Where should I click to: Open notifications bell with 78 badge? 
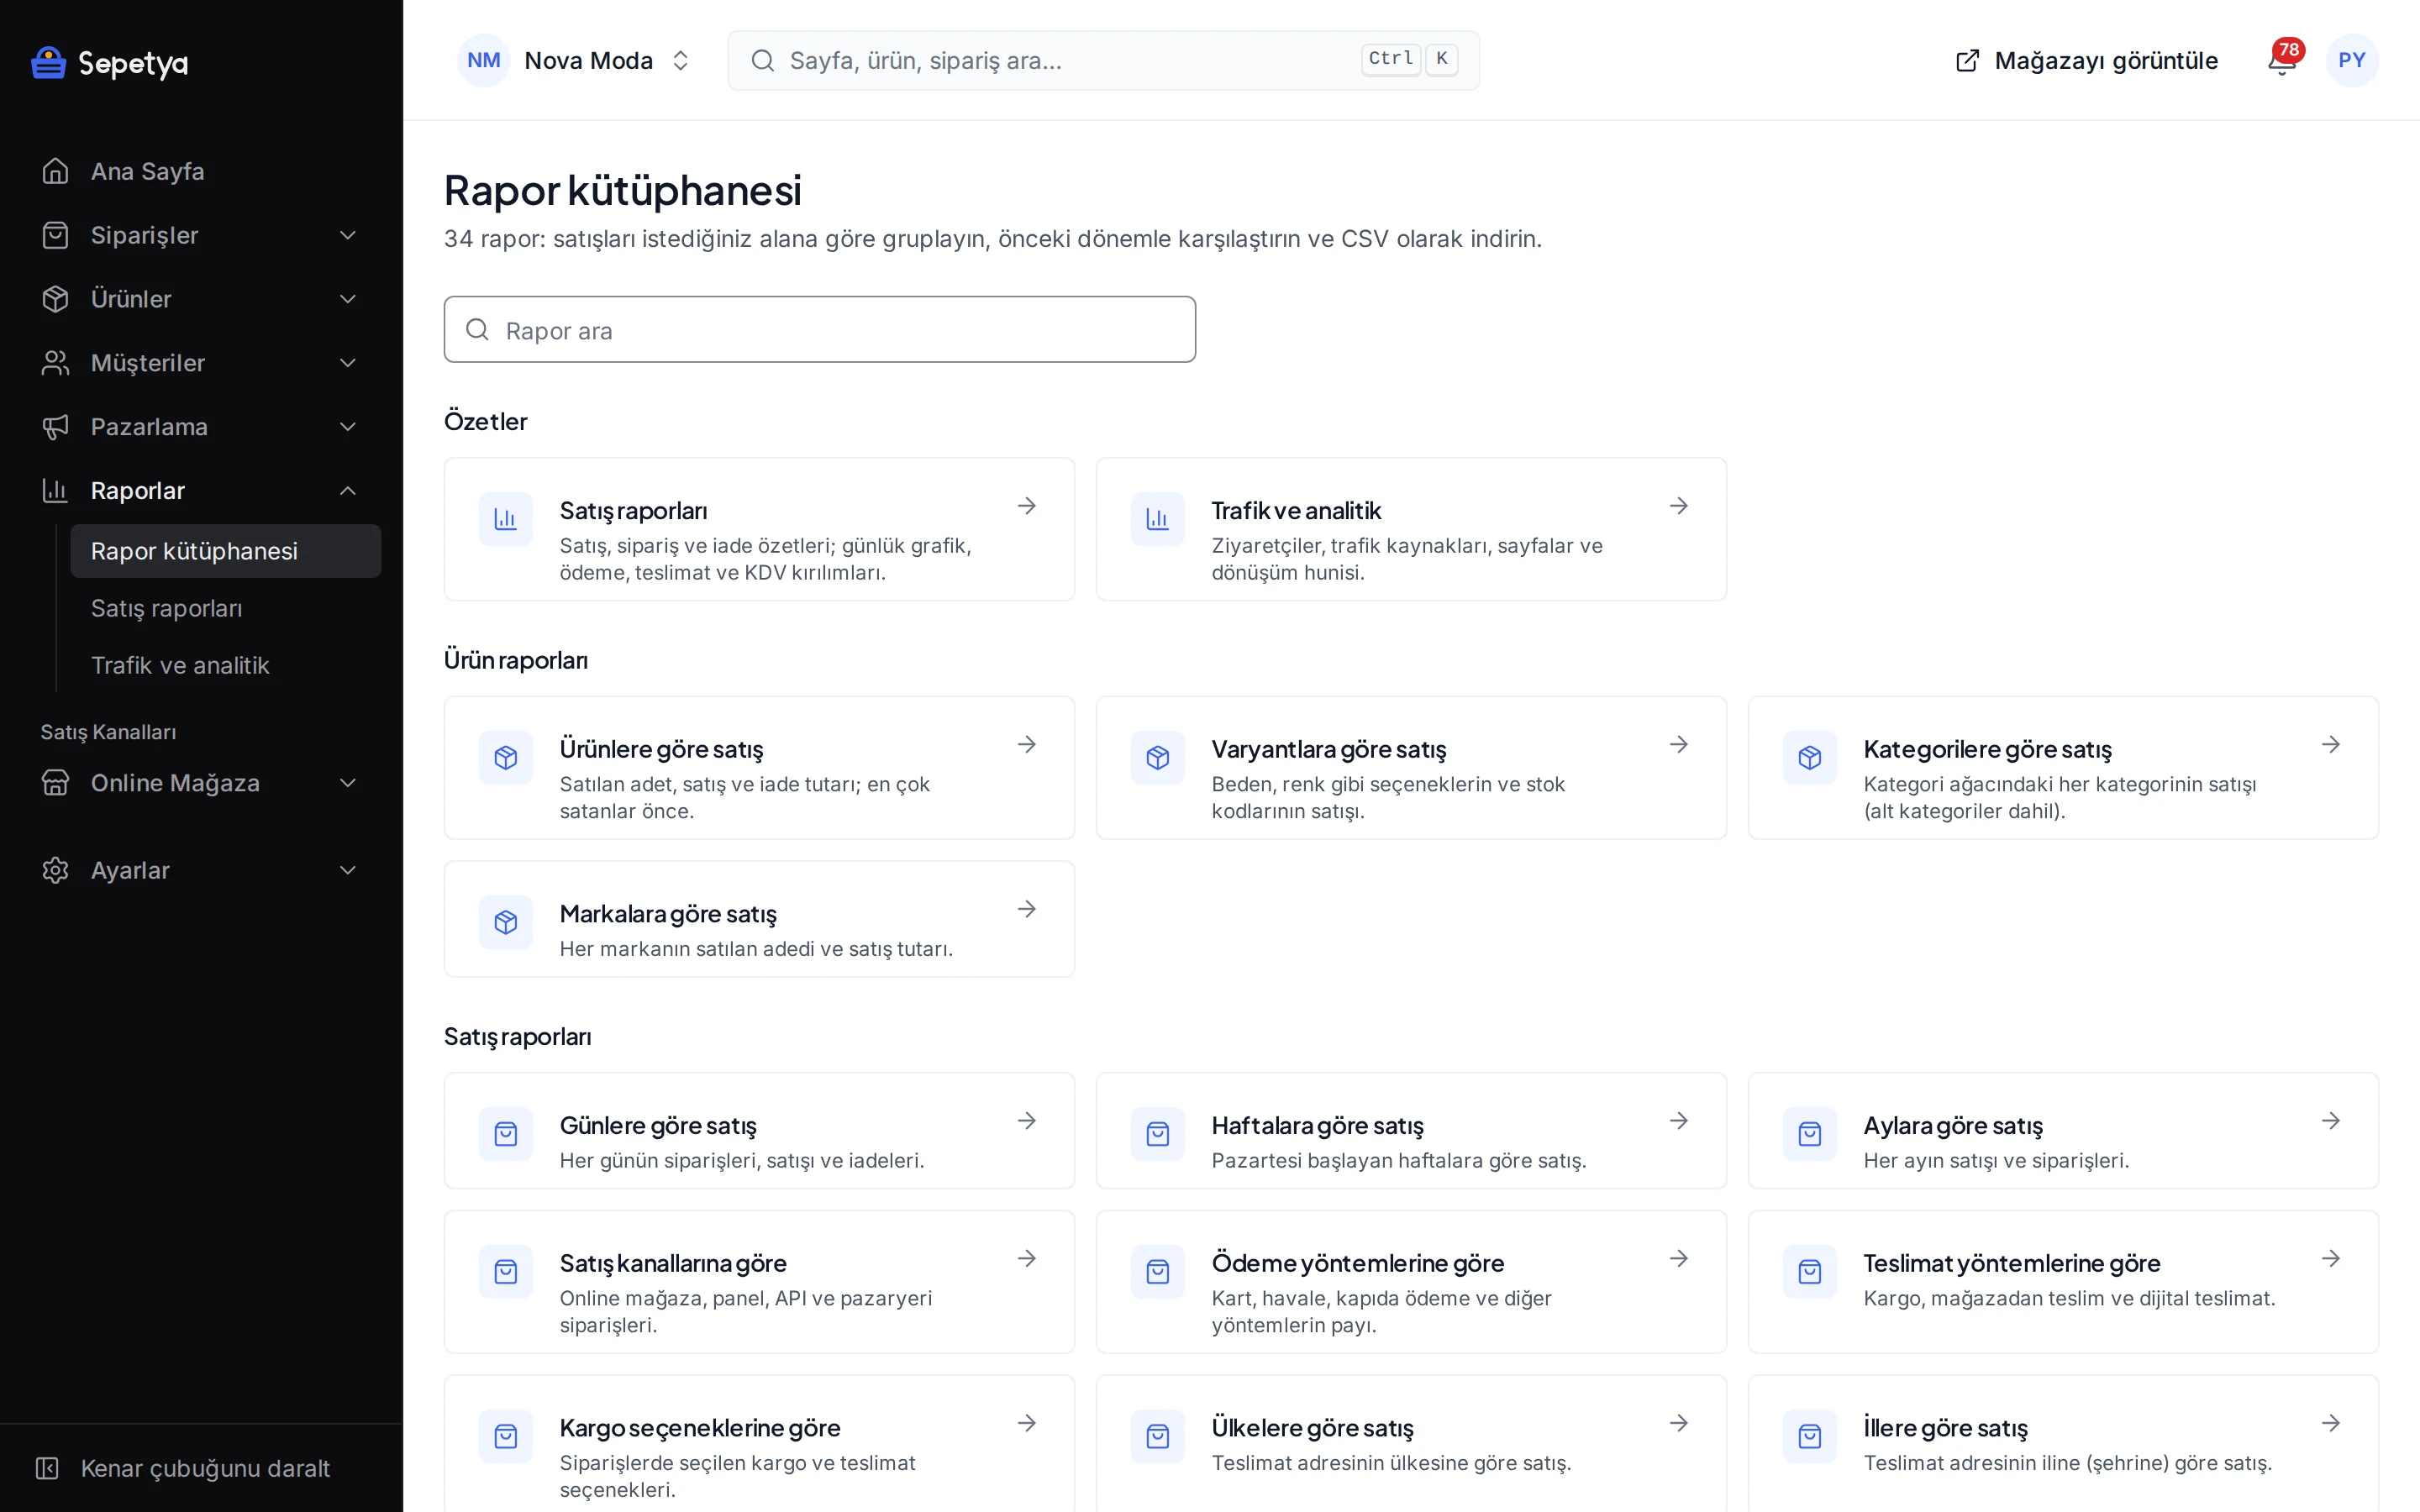pos(2281,60)
